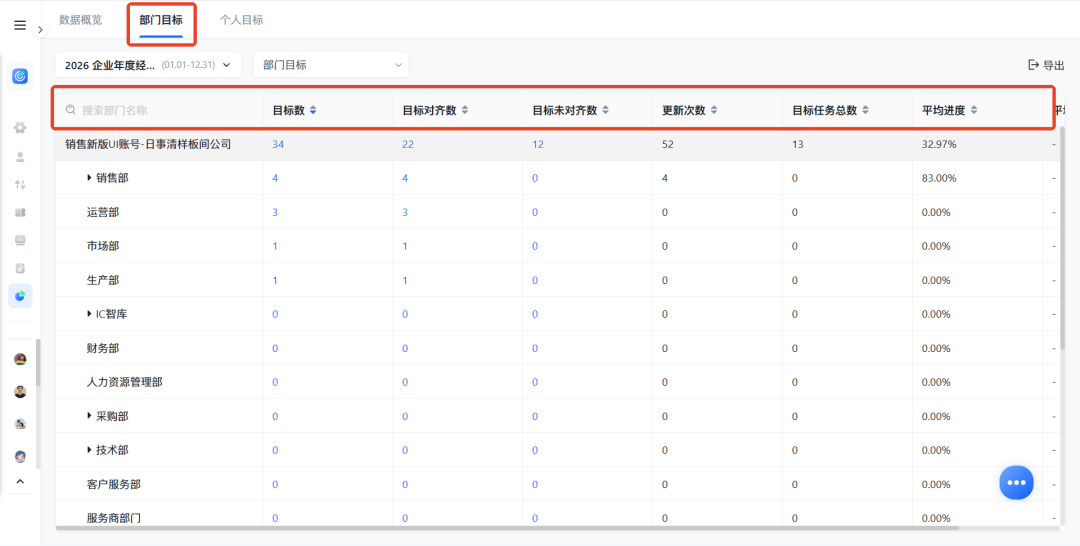1080x546 pixels.
Task: Open the hamburger menu icon
Action: pos(20,25)
